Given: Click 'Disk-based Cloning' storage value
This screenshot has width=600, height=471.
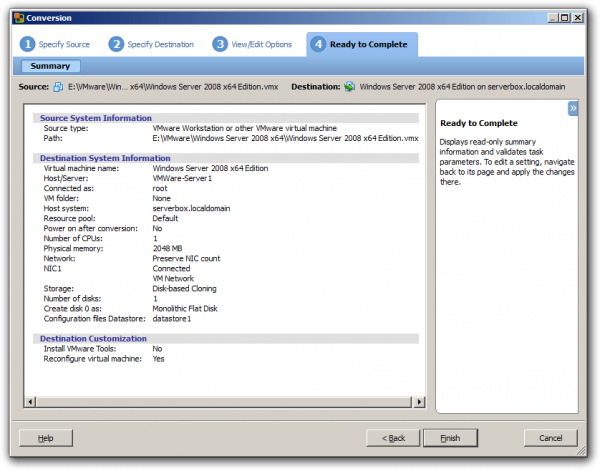Looking at the screenshot, I should [184, 288].
